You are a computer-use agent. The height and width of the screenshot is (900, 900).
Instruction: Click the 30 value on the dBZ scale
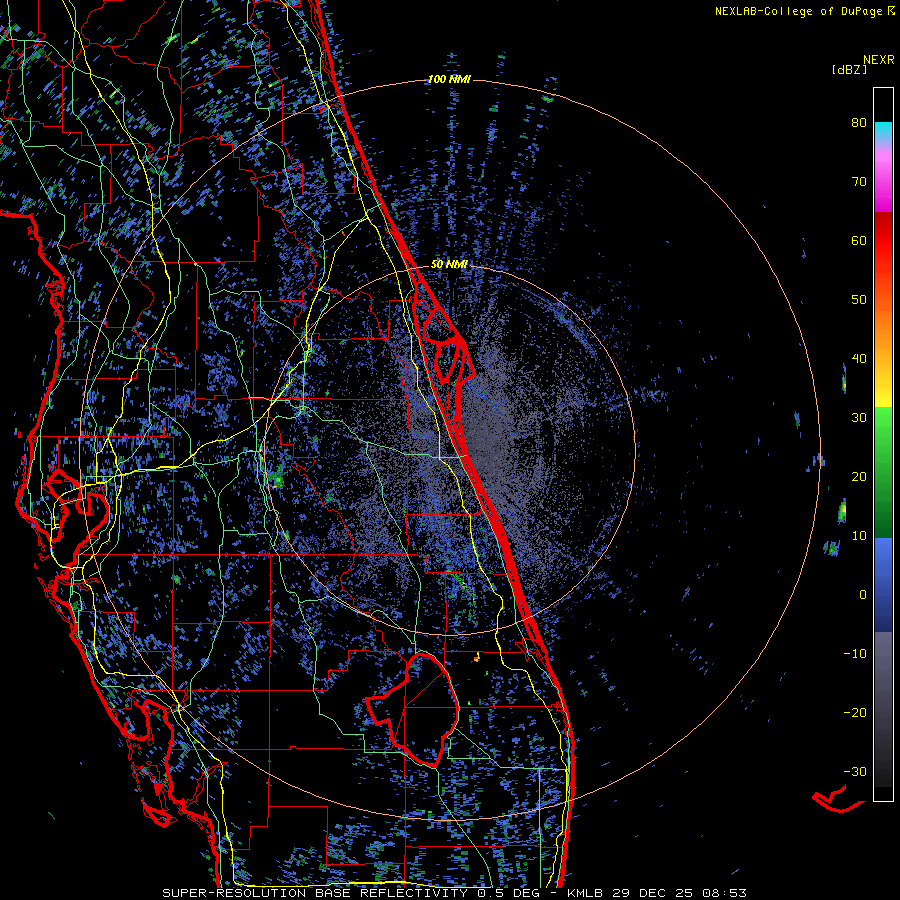(859, 417)
